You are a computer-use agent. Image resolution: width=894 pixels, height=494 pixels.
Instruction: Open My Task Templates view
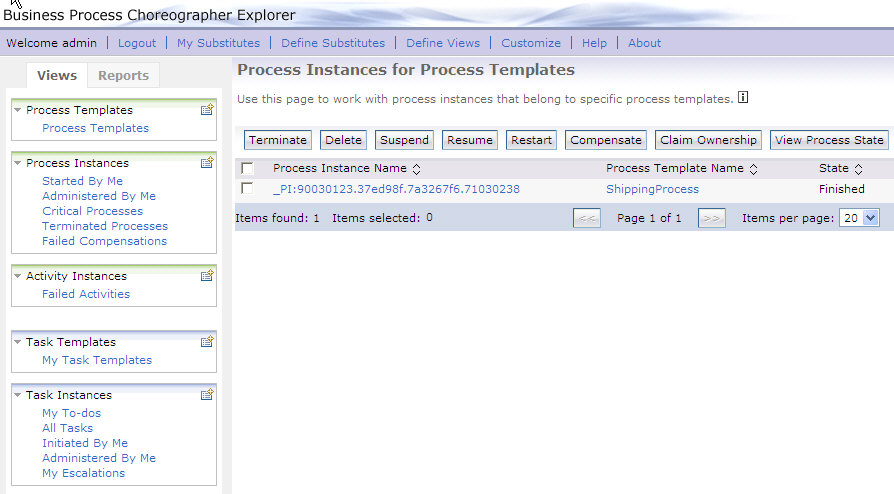pyautogui.click(x=97, y=360)
